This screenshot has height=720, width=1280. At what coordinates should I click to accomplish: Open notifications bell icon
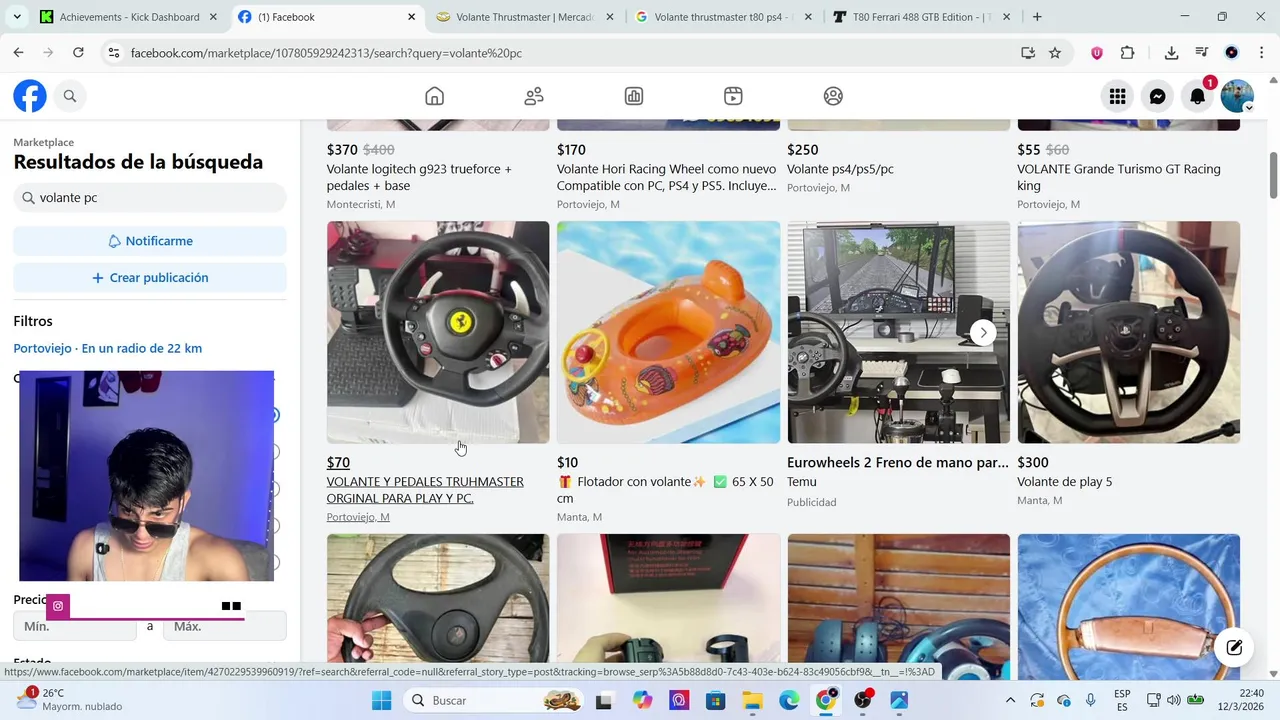coord(1197,96)
